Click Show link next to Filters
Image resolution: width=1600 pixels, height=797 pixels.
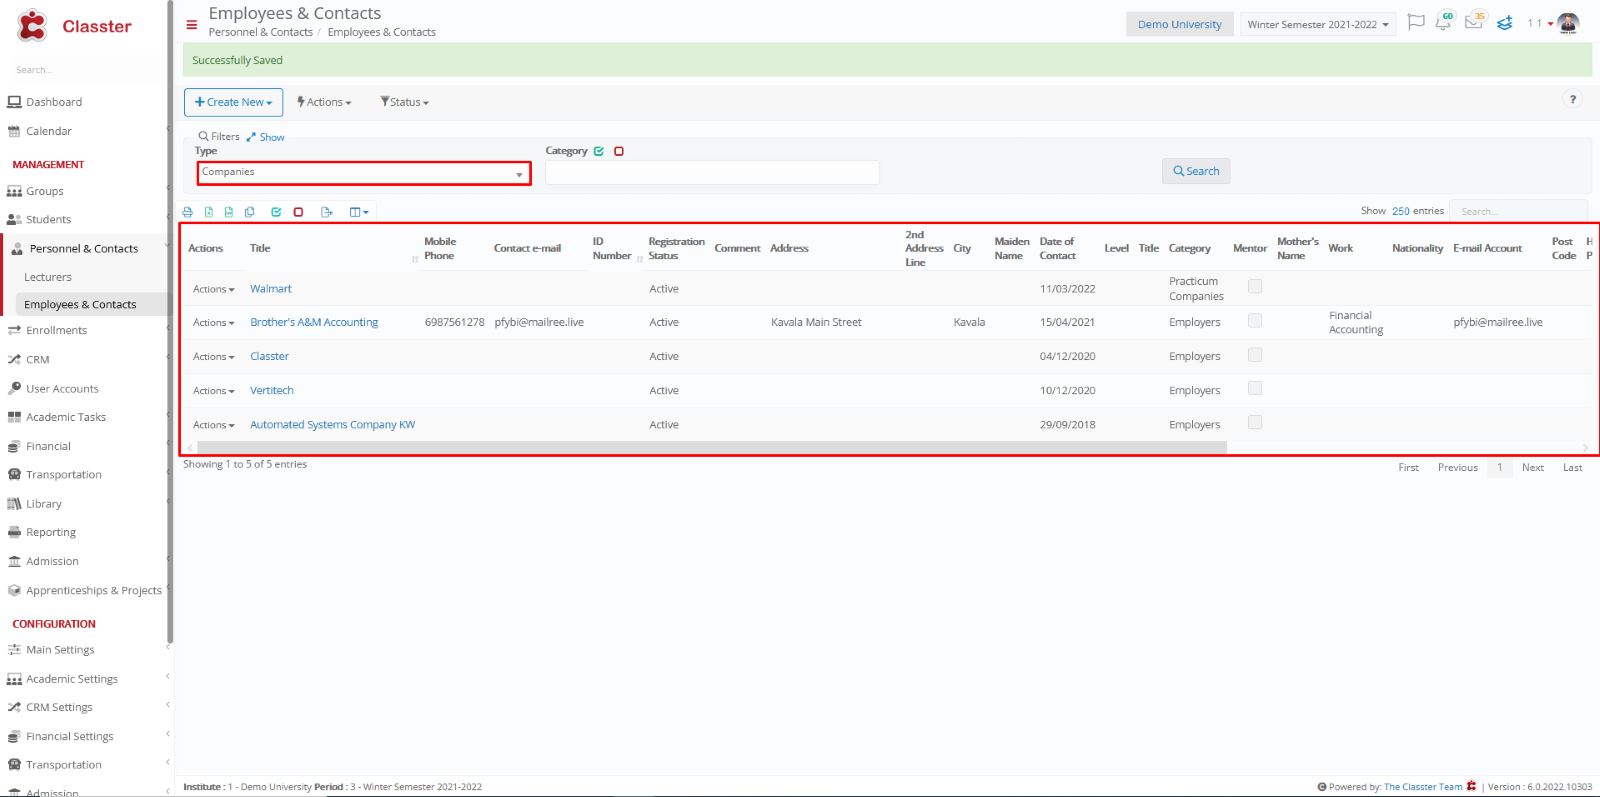pyautogui.click(x=272, y=138)
